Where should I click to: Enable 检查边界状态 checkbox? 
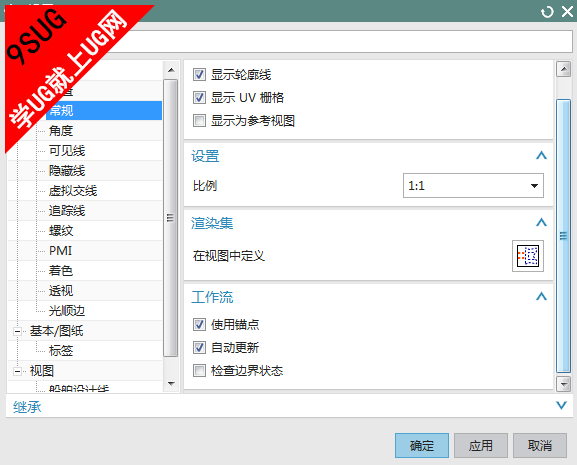pos(199,370)
